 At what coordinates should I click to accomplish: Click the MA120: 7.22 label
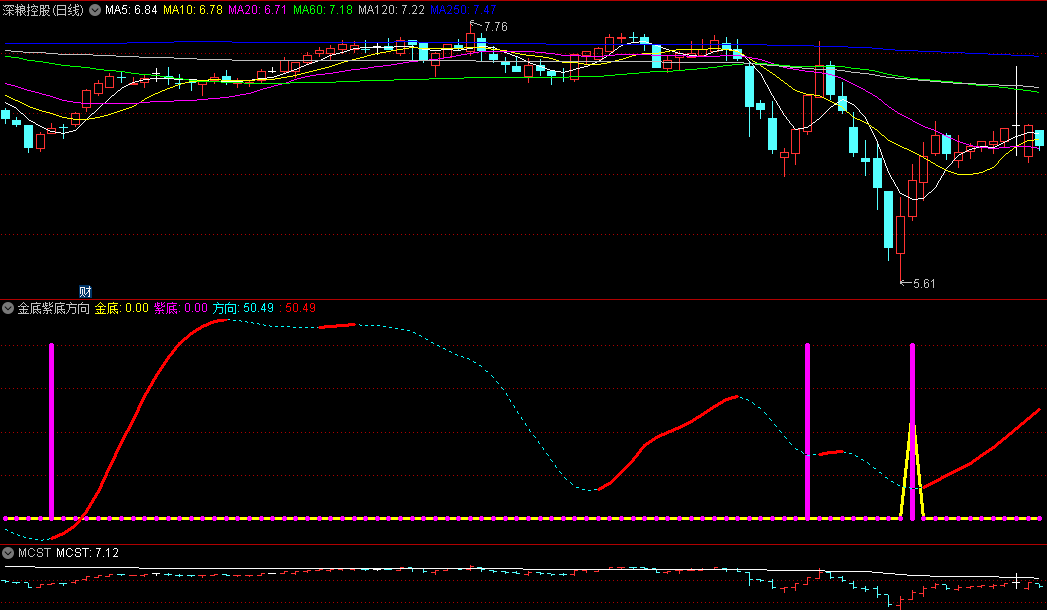click(391, 10)
